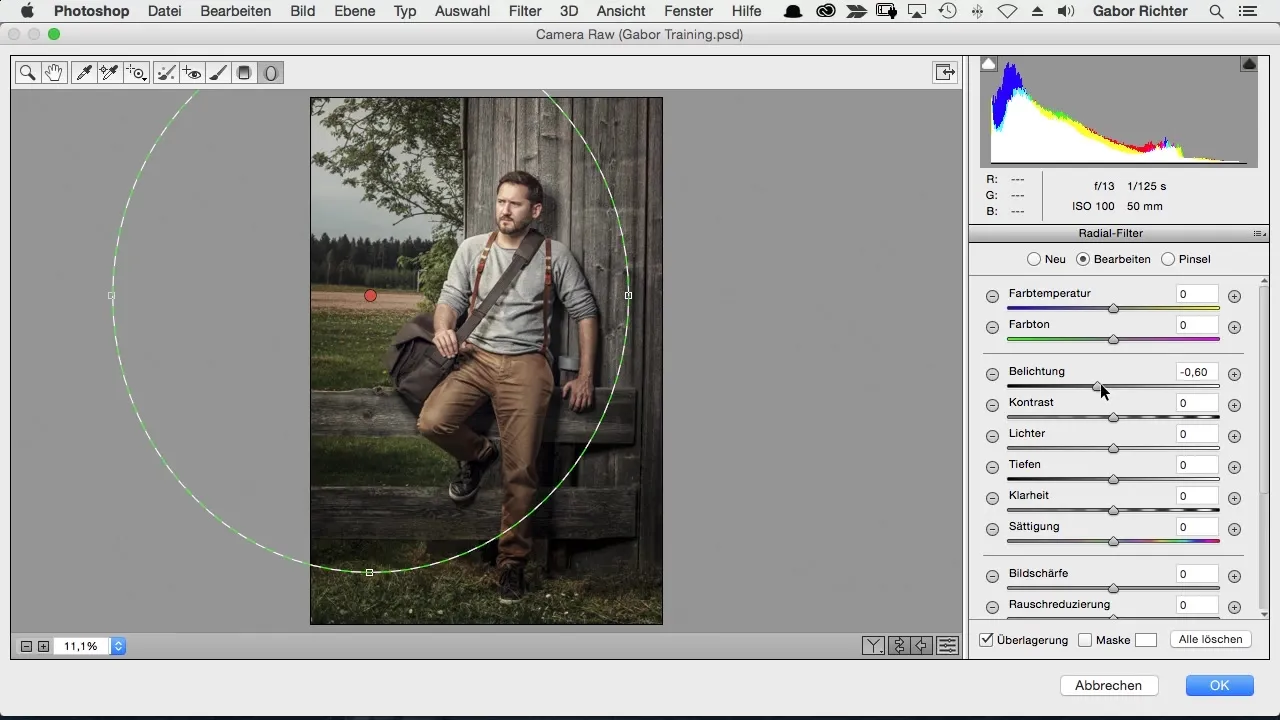Image resolution: width=1280 pixels, height=720 pixels.
Task: Open the Ebene menu
Action: pyautogui.click(x=355, y=11)
